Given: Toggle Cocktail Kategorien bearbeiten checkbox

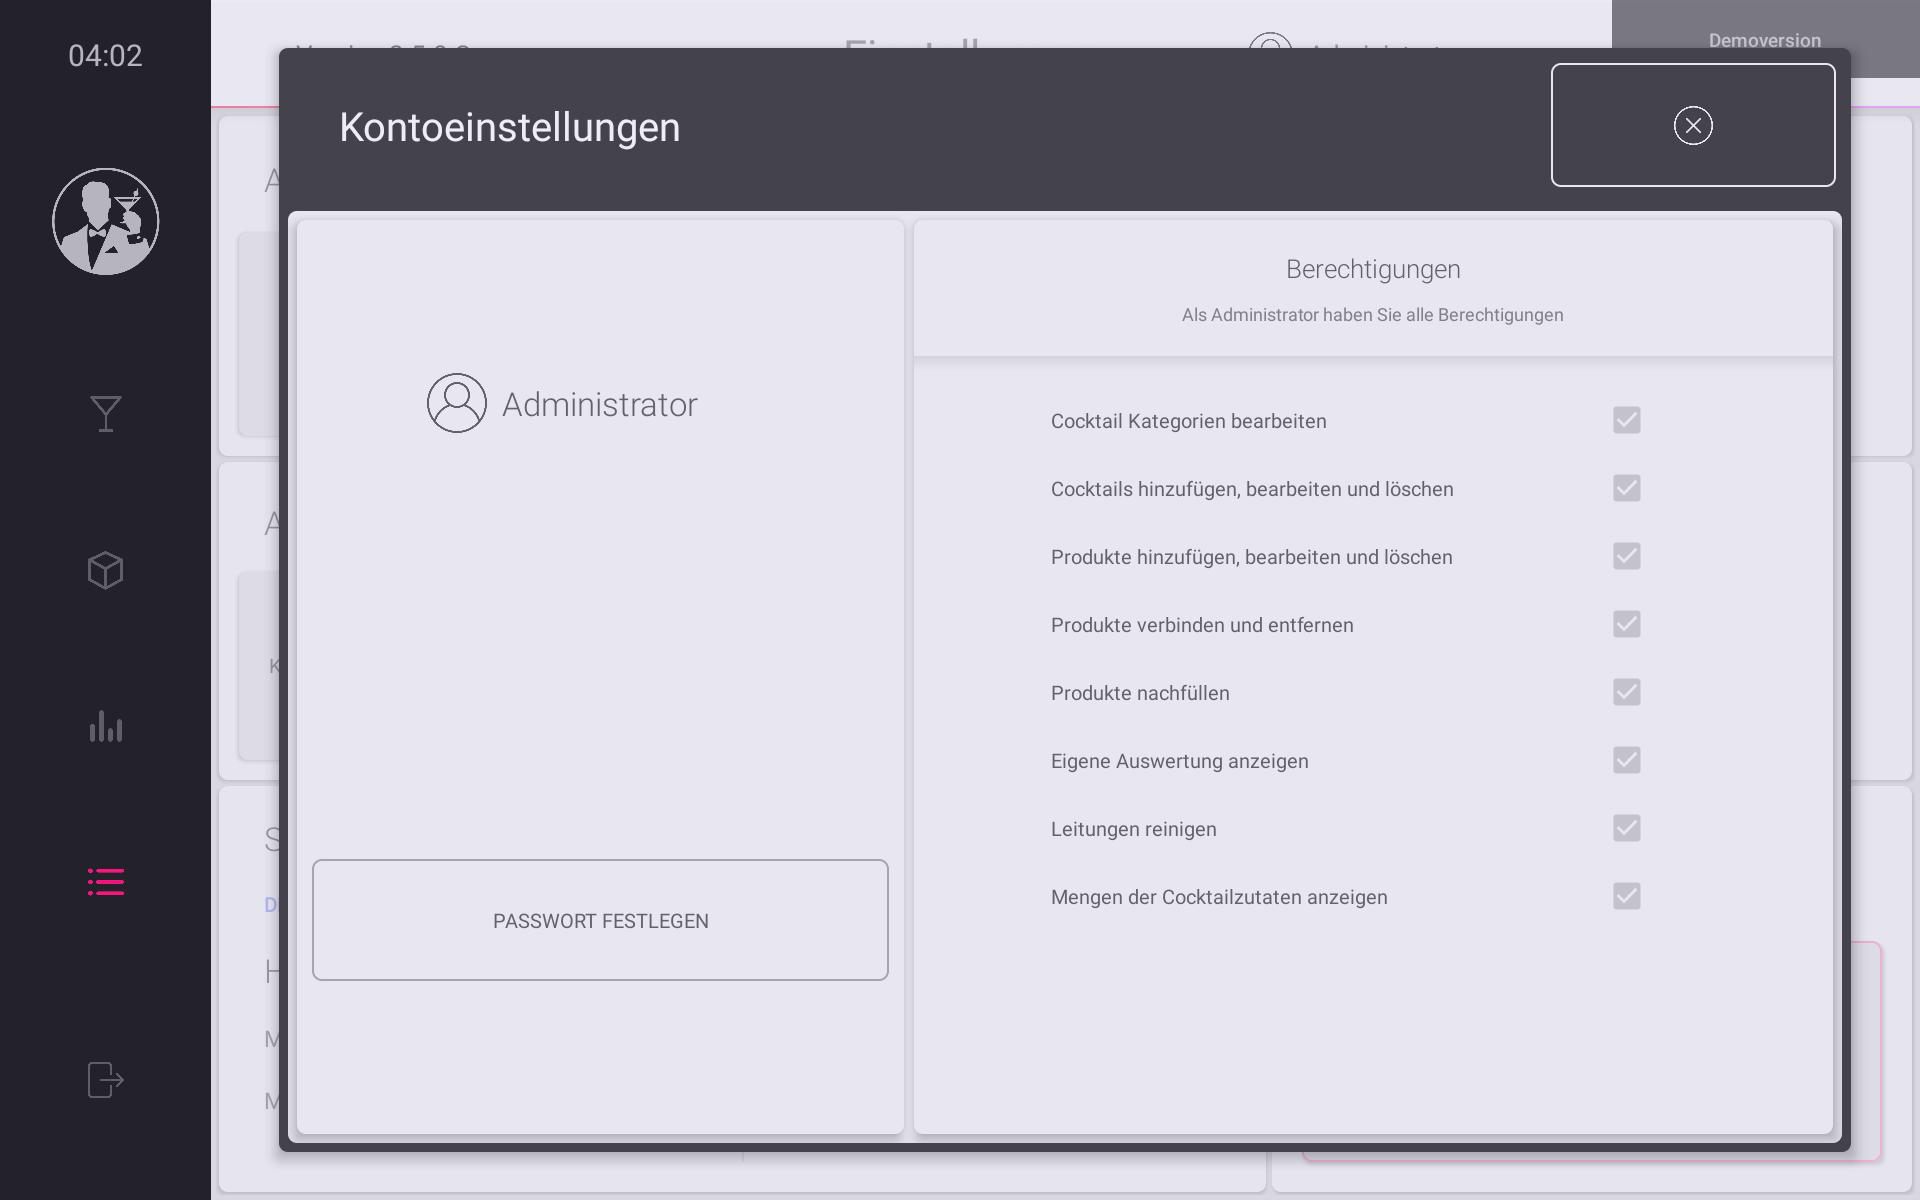Looking at the screenshot, I should pos(1626,420).
